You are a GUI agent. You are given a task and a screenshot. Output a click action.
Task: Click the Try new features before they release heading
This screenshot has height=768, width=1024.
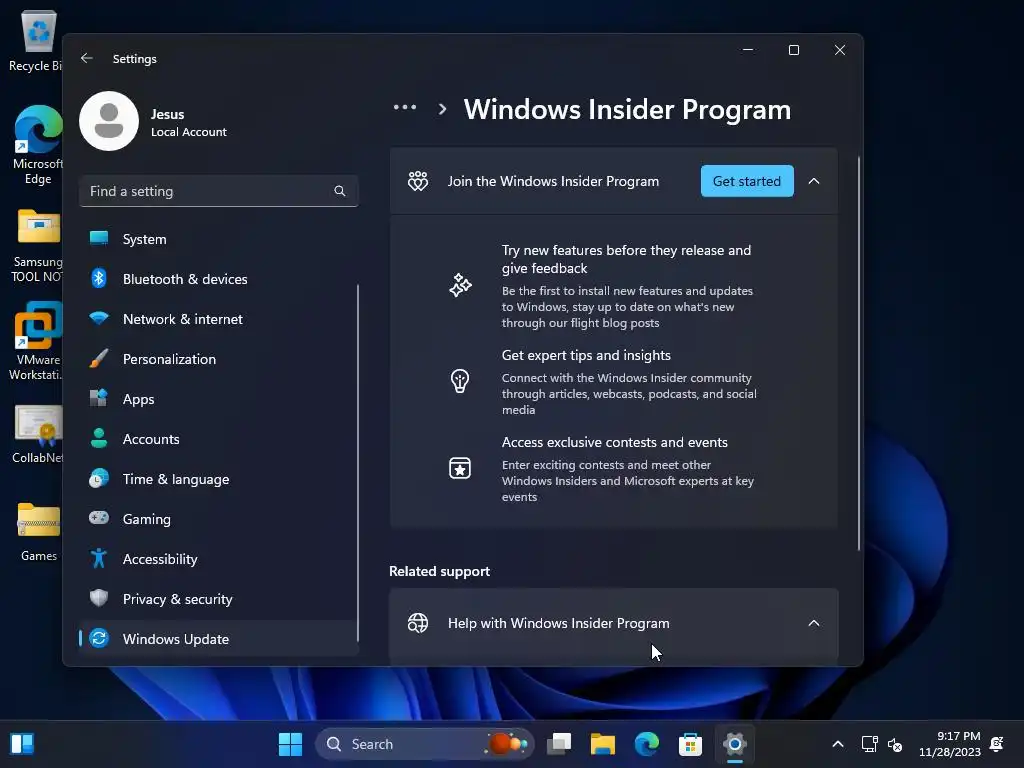[x=626, y=259]
